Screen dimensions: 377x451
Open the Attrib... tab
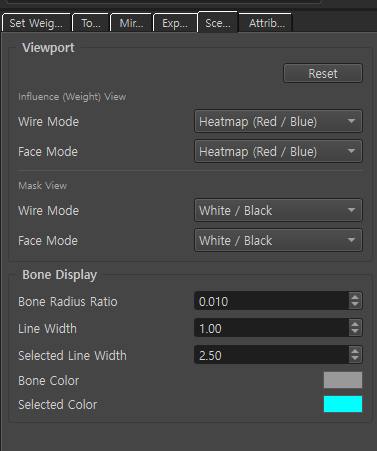coord(267,23)
